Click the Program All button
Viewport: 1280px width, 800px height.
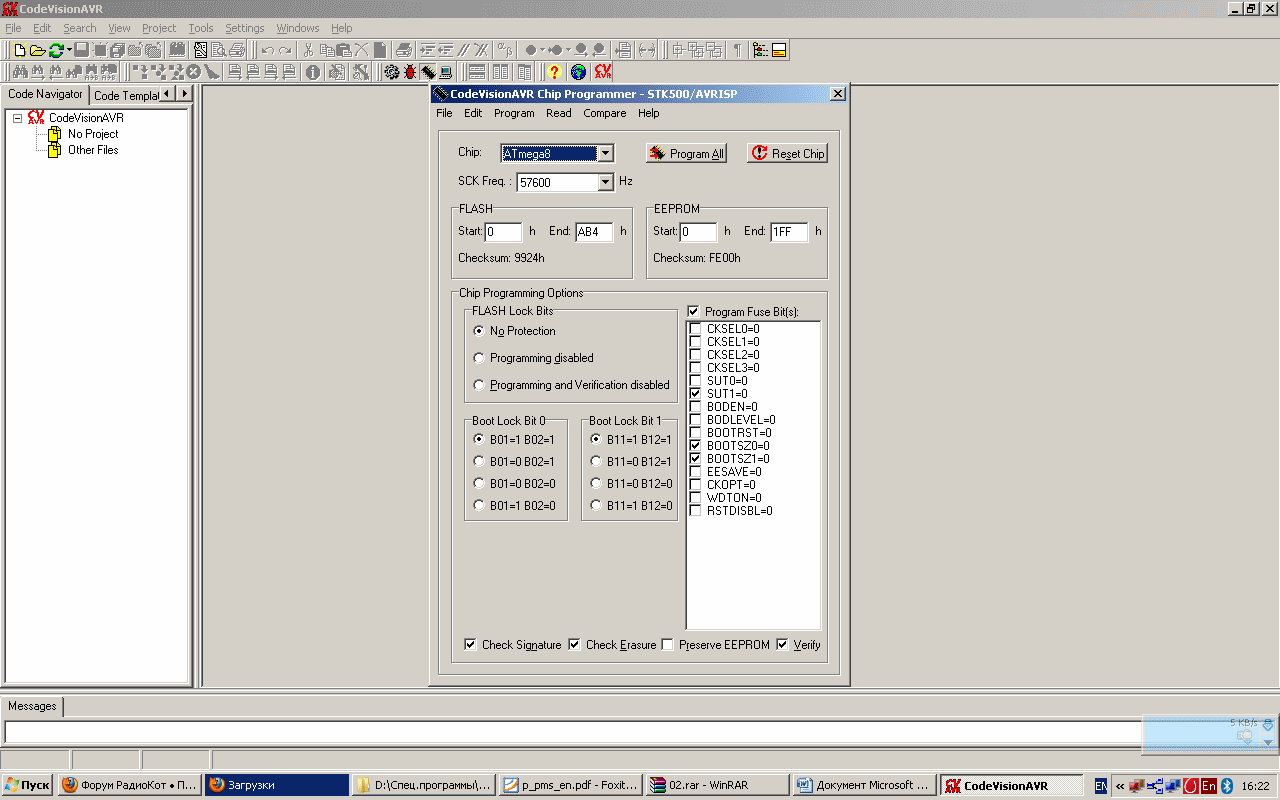[686, 154]
